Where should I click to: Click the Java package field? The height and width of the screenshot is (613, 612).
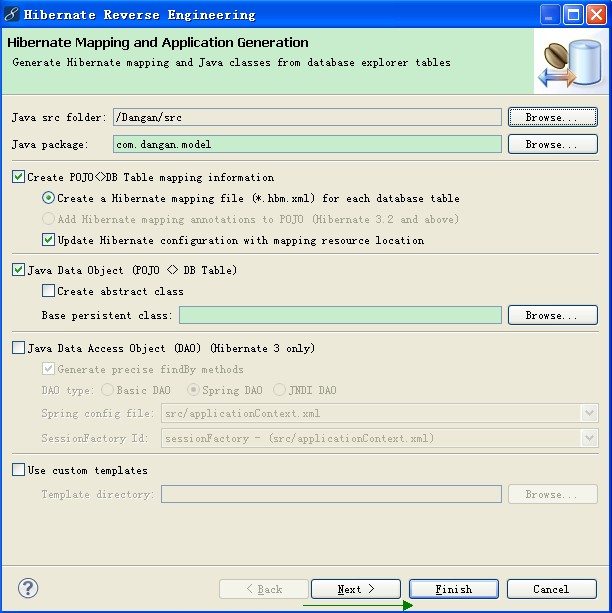point(307,144)
